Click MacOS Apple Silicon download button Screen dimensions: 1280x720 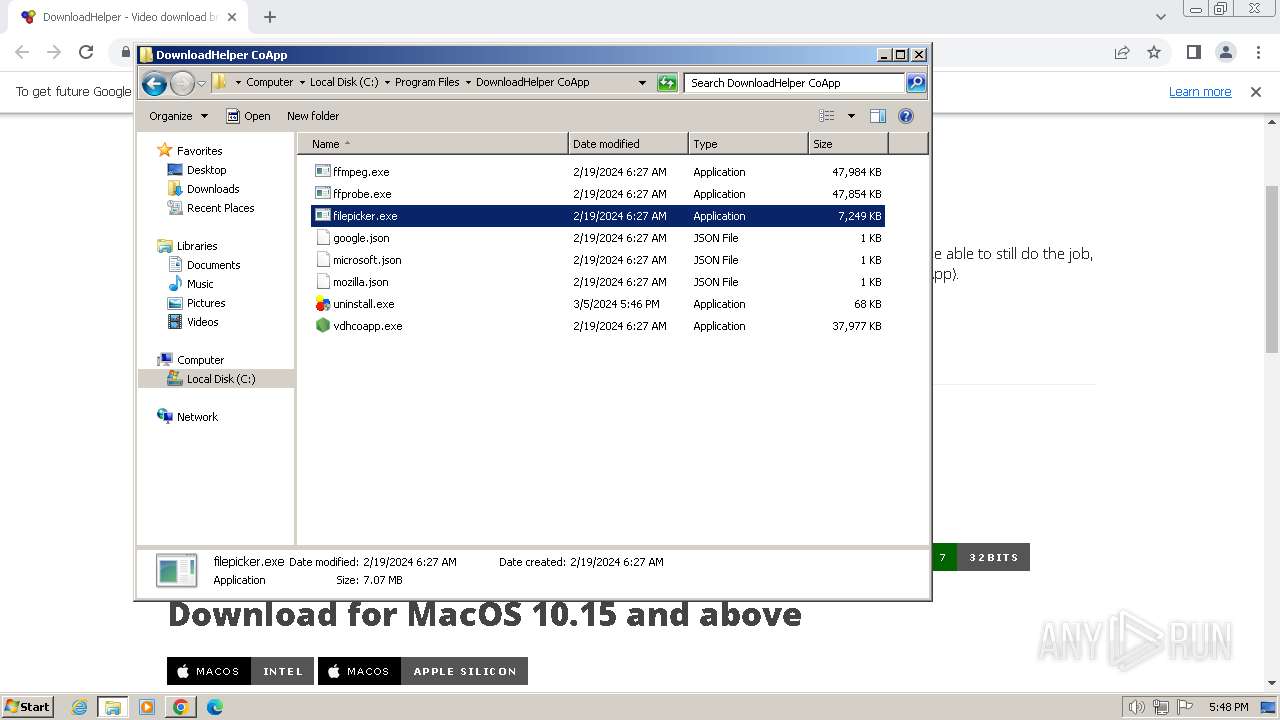[x=423, y=671]
